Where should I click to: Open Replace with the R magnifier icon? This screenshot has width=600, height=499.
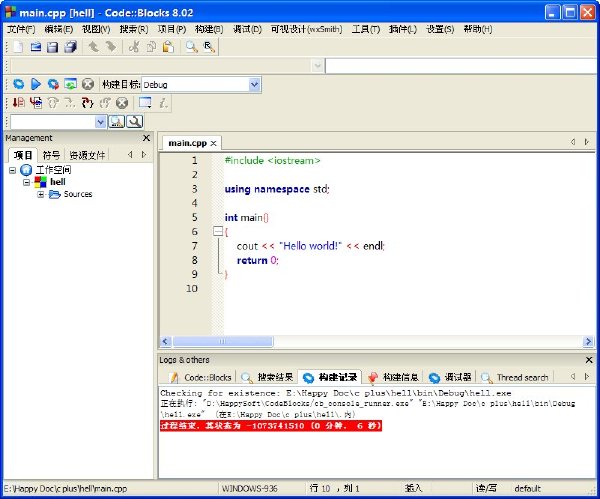[209, 47]
